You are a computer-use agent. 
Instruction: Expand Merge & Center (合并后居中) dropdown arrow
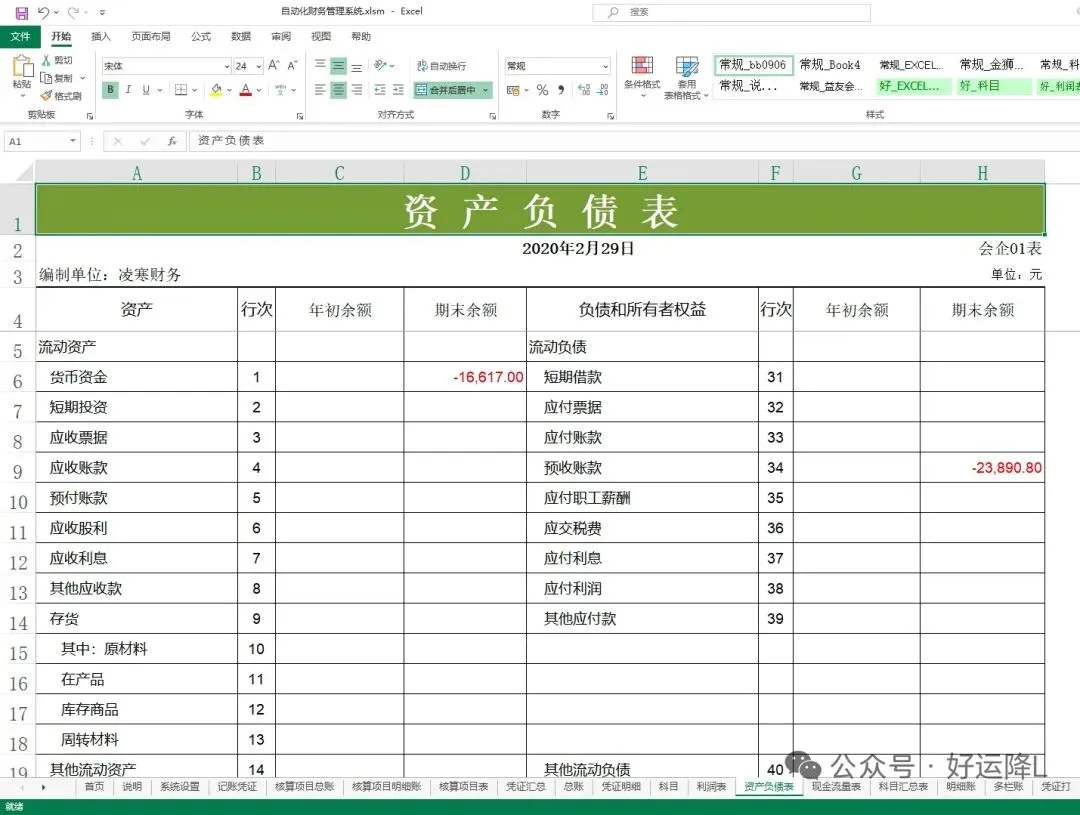[x=486, y=90]
